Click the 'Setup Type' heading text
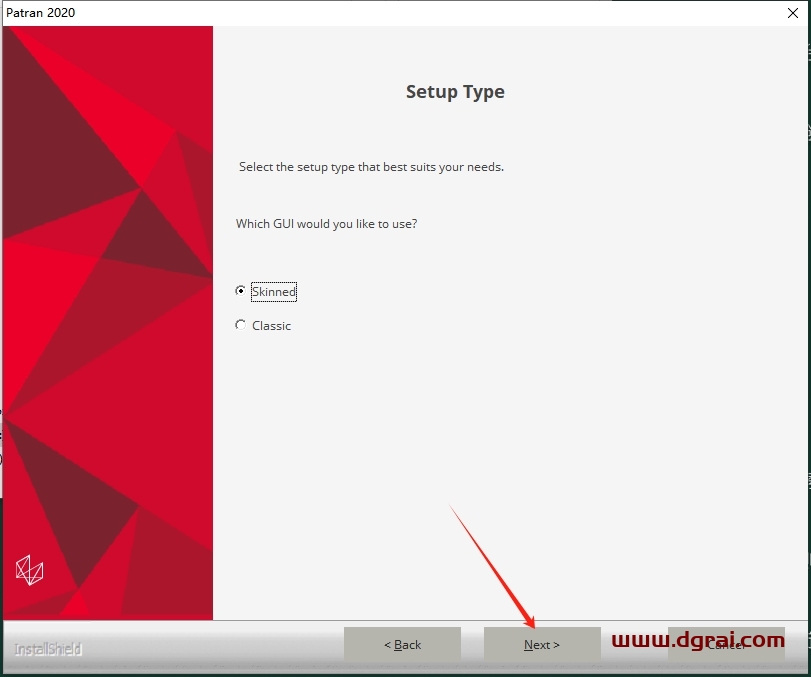 pos(455,92)
